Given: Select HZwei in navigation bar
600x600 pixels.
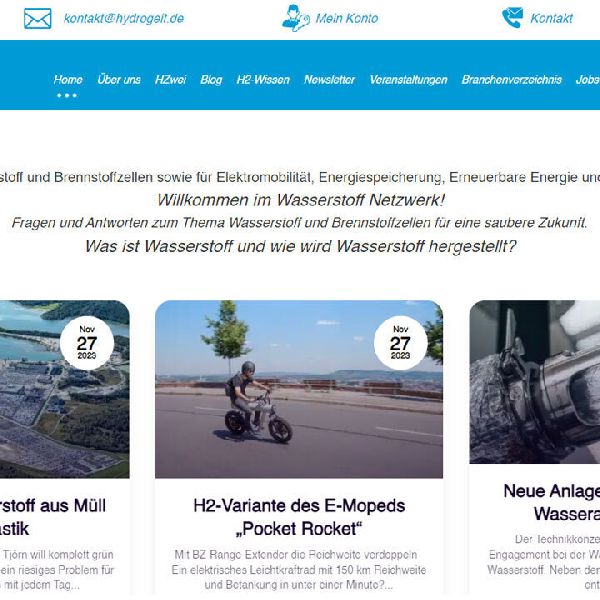Looking at the screenshot, I should coord(170,79).
